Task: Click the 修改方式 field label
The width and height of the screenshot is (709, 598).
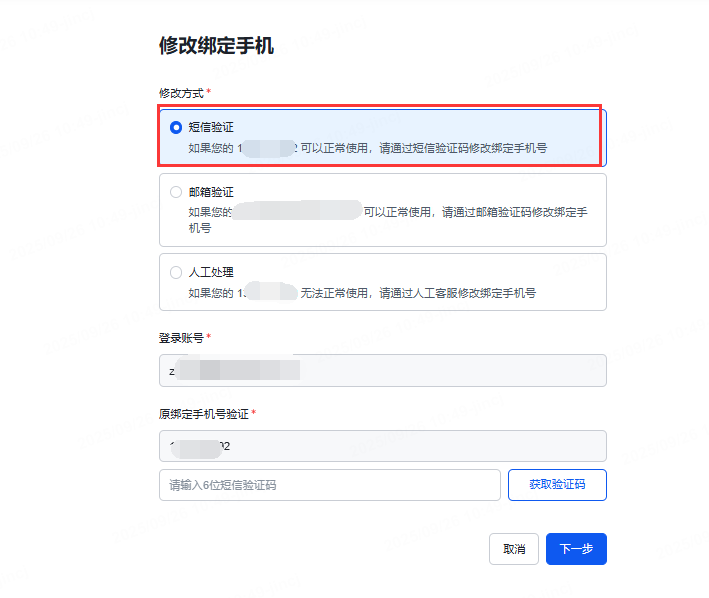Action: tap(181, 93)
